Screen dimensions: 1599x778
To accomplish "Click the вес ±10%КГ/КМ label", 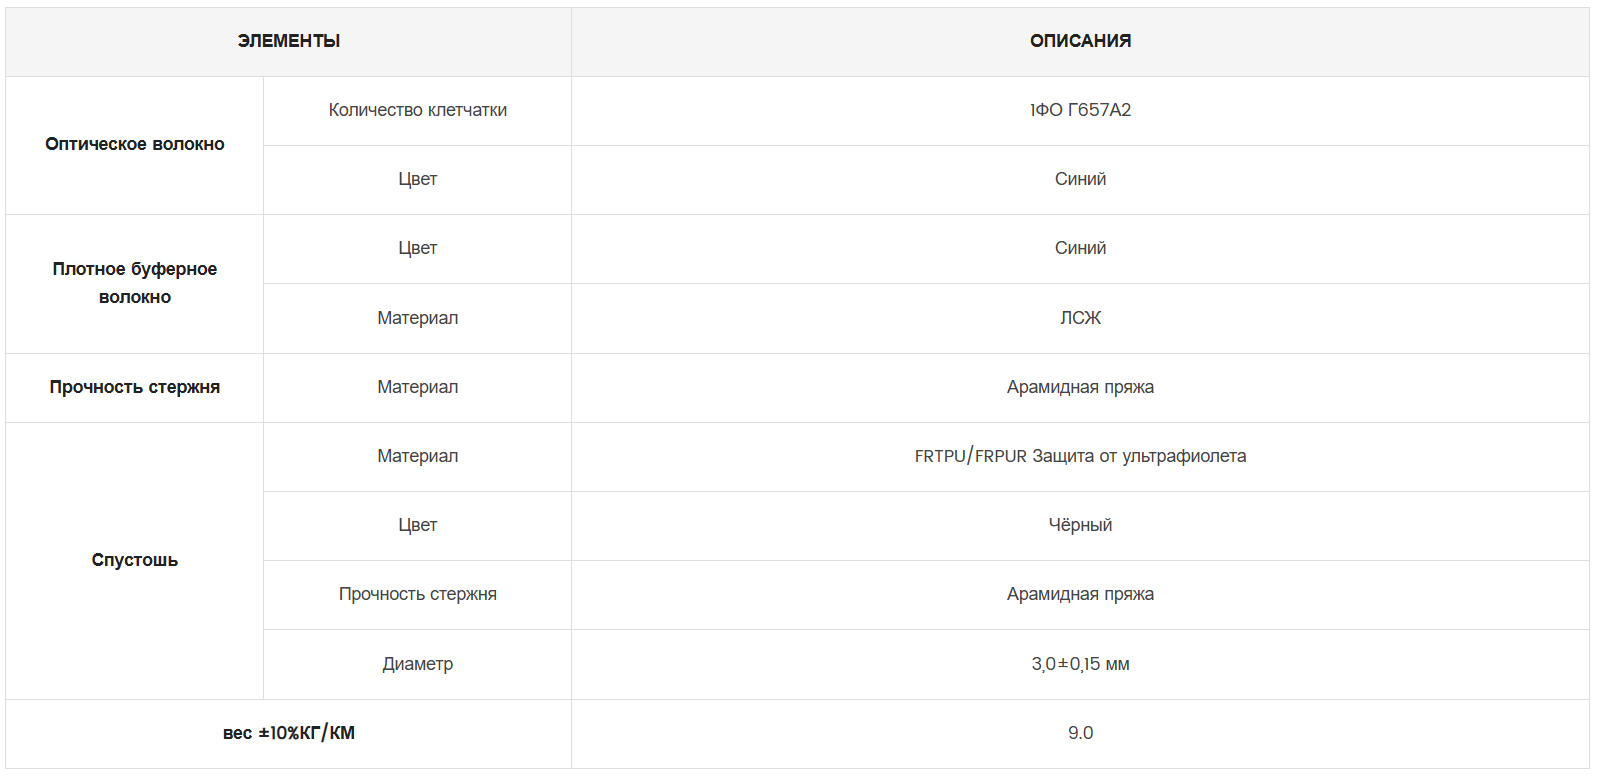I will 288,733.
